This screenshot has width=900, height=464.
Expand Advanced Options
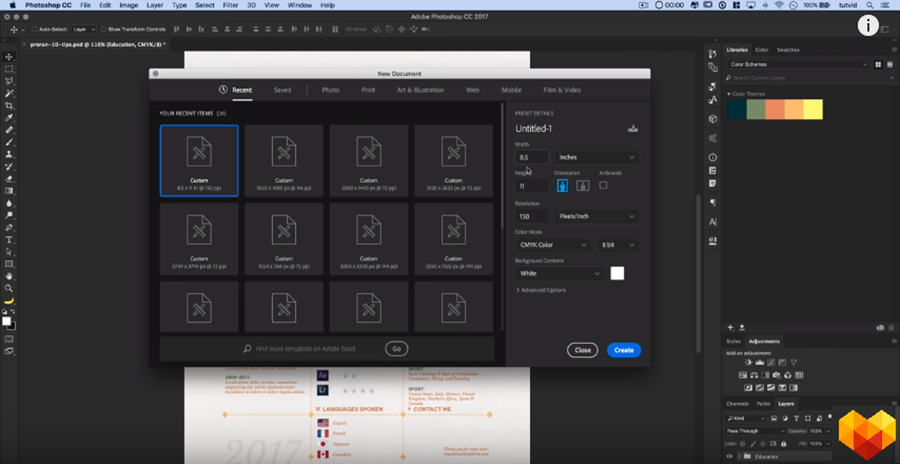click(541, 290)
